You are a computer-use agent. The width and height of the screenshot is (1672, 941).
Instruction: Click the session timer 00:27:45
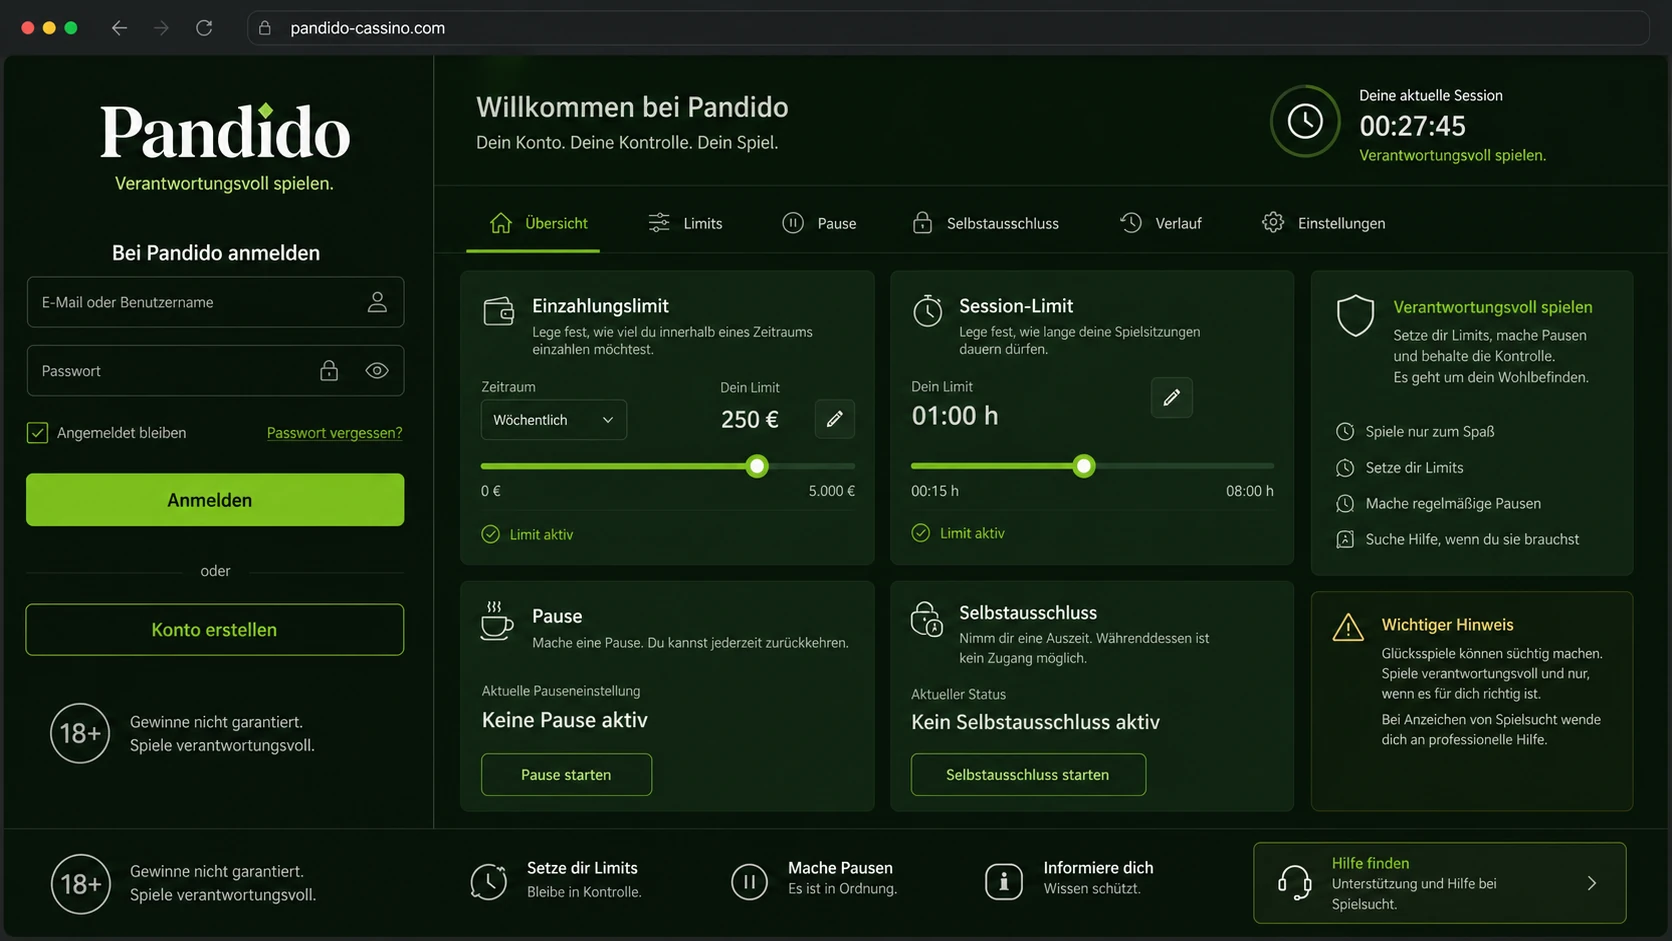1412,126
